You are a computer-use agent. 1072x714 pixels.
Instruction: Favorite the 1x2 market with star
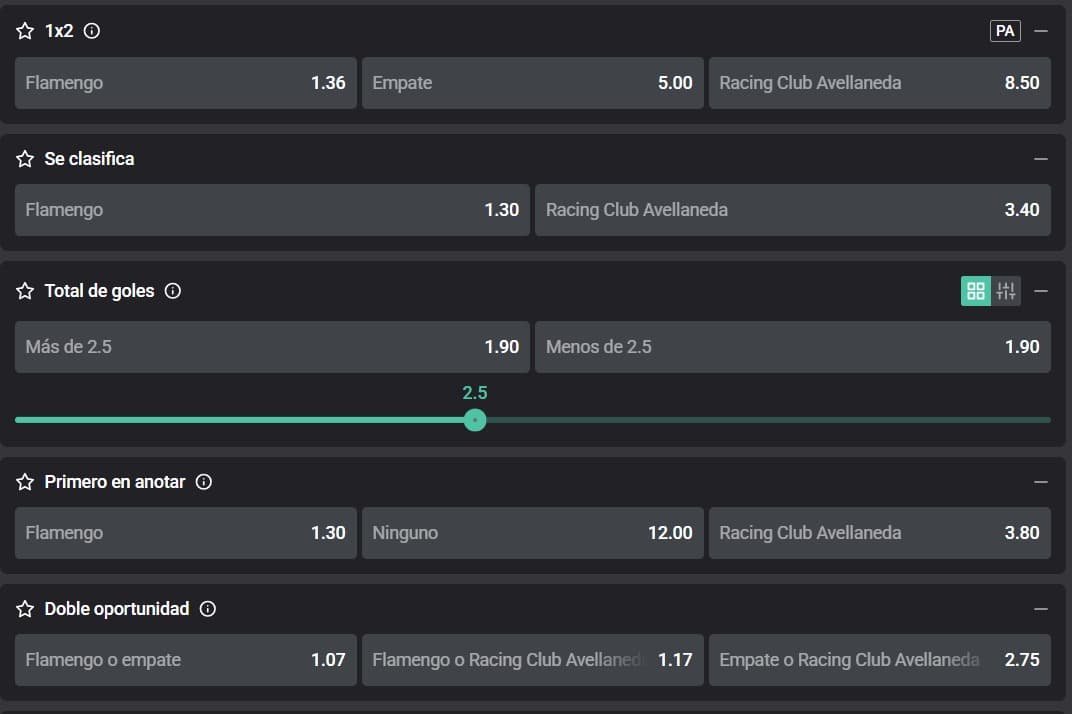[25, 31]
